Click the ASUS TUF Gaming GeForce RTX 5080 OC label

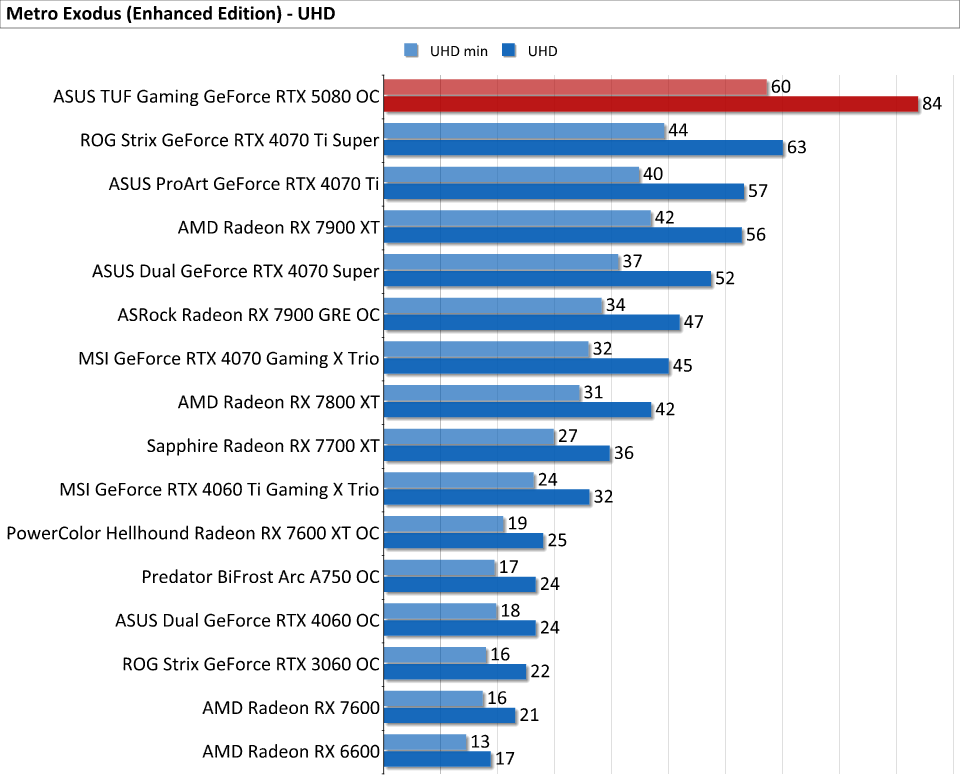[x=216, y=97]
